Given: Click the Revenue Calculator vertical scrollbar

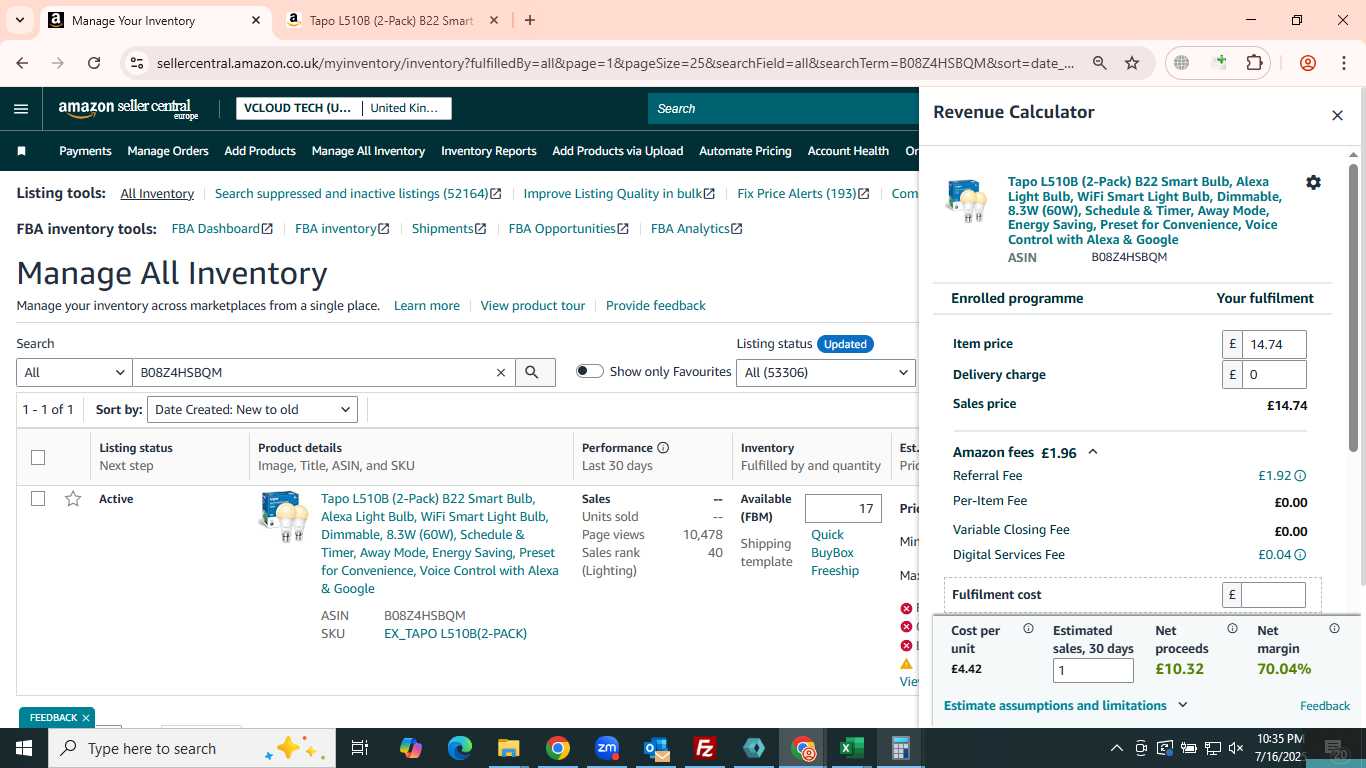Looking at the screenshot, I should click(x=1353, y=306).
